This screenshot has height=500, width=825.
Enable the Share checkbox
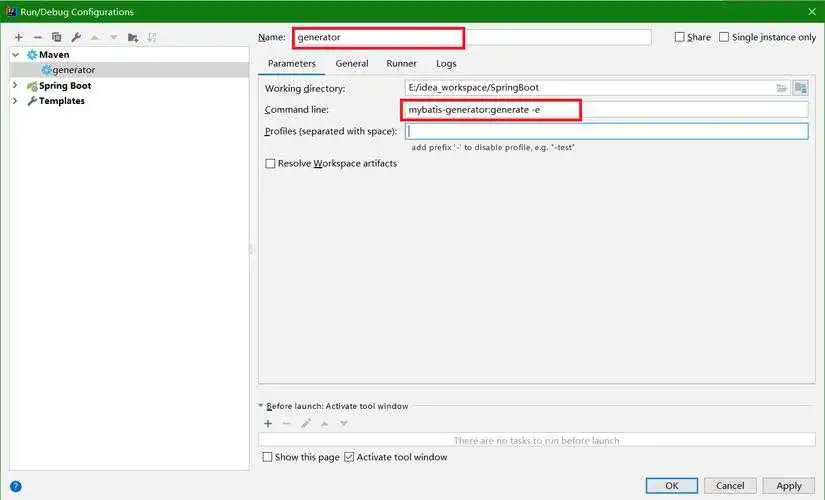tap(680, 37)
